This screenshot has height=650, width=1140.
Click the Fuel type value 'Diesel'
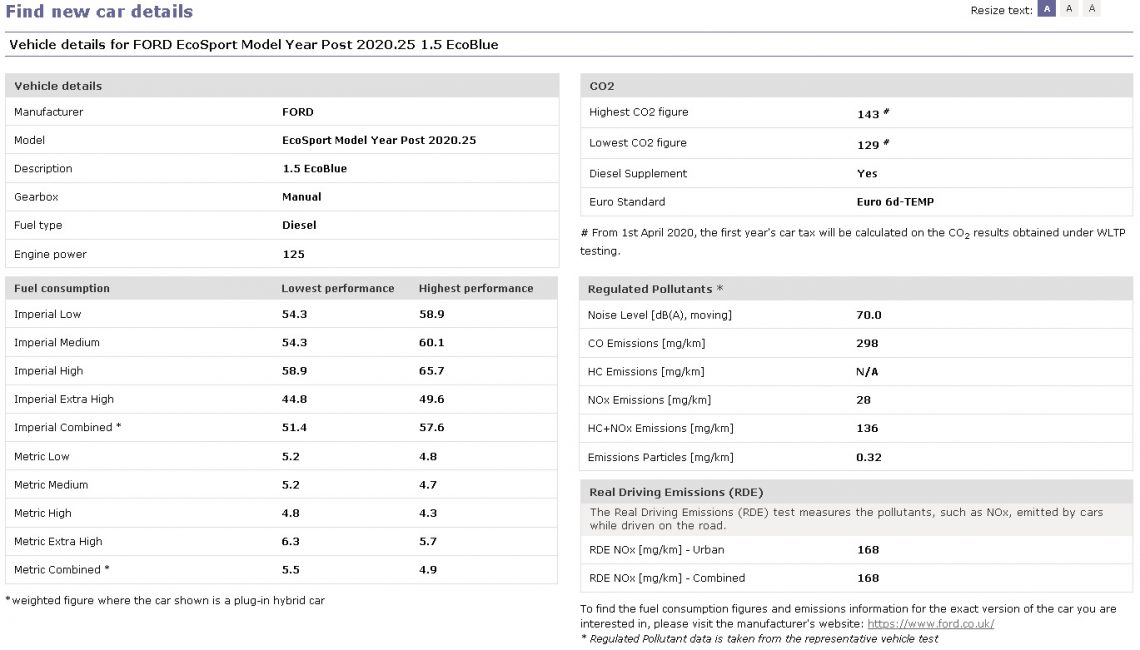(x=299, y=225)
